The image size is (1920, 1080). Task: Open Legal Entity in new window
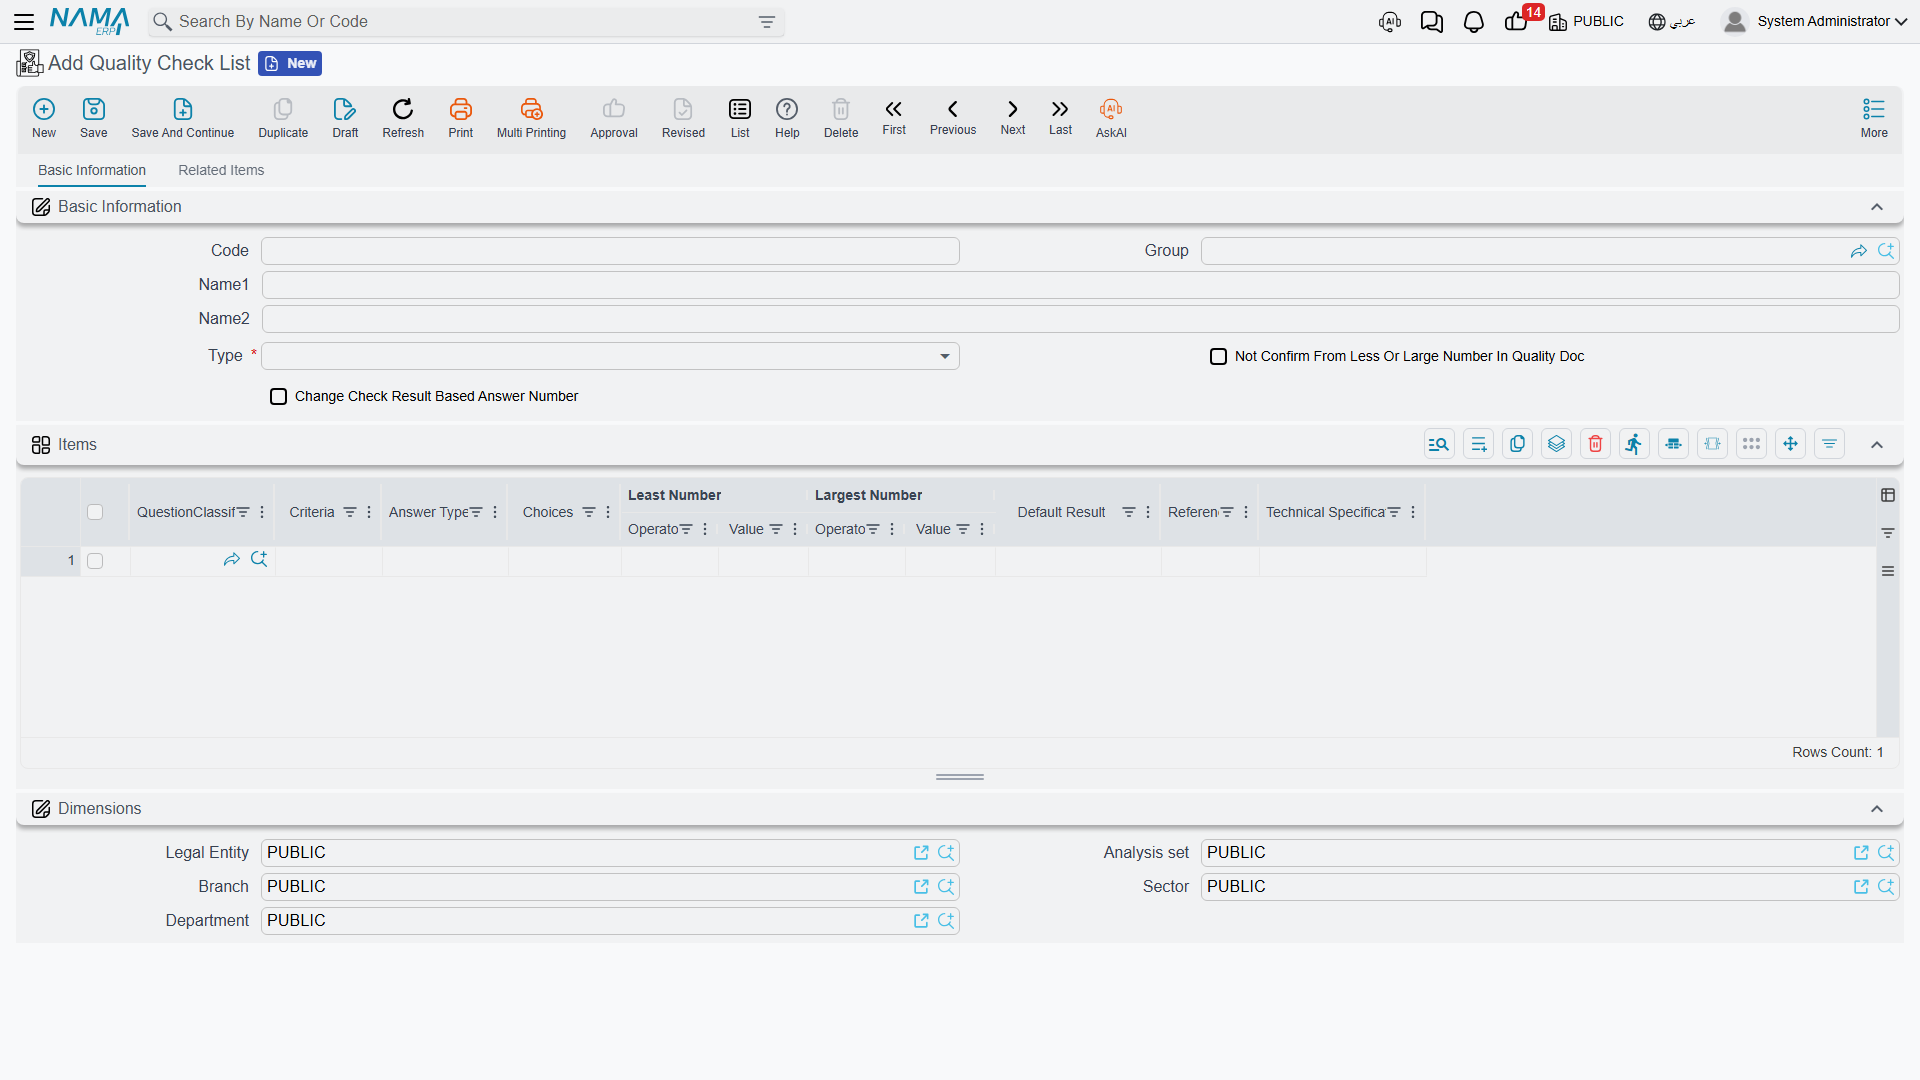click(x=921, y=853)
